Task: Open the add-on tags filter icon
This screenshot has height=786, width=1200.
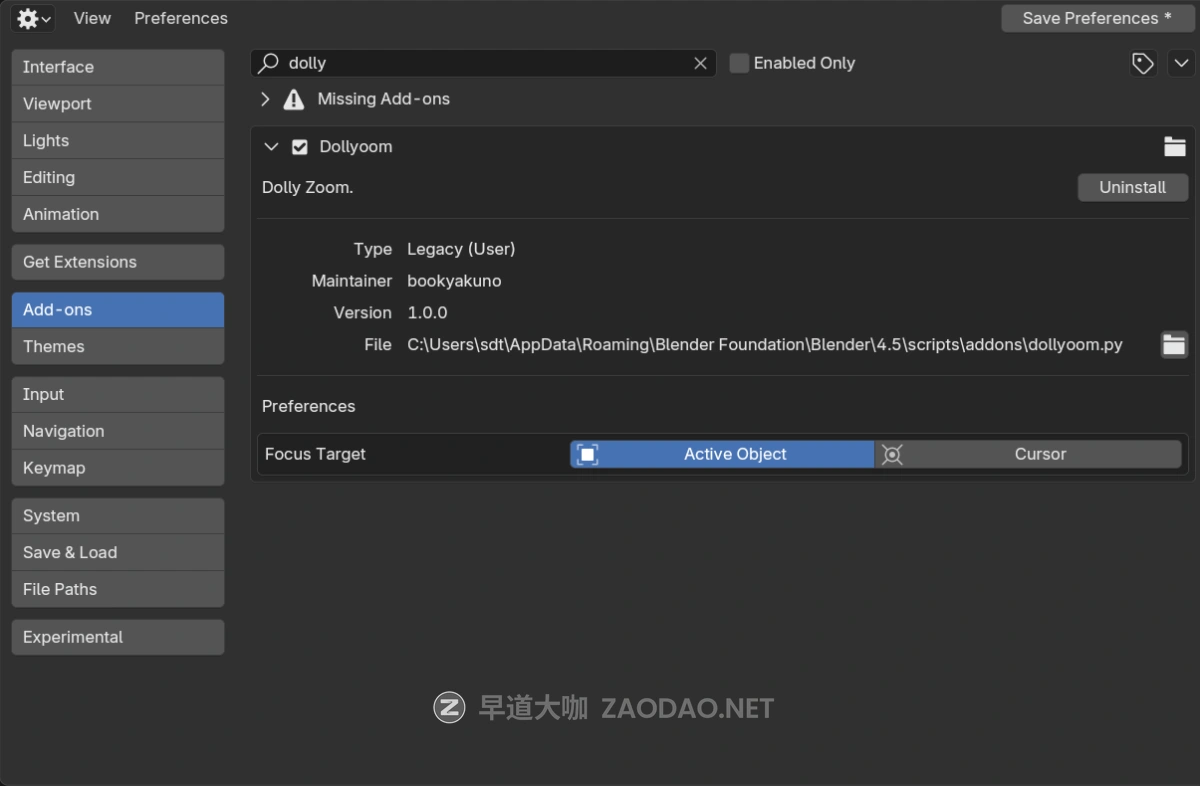Action: tap(1142, 64)
